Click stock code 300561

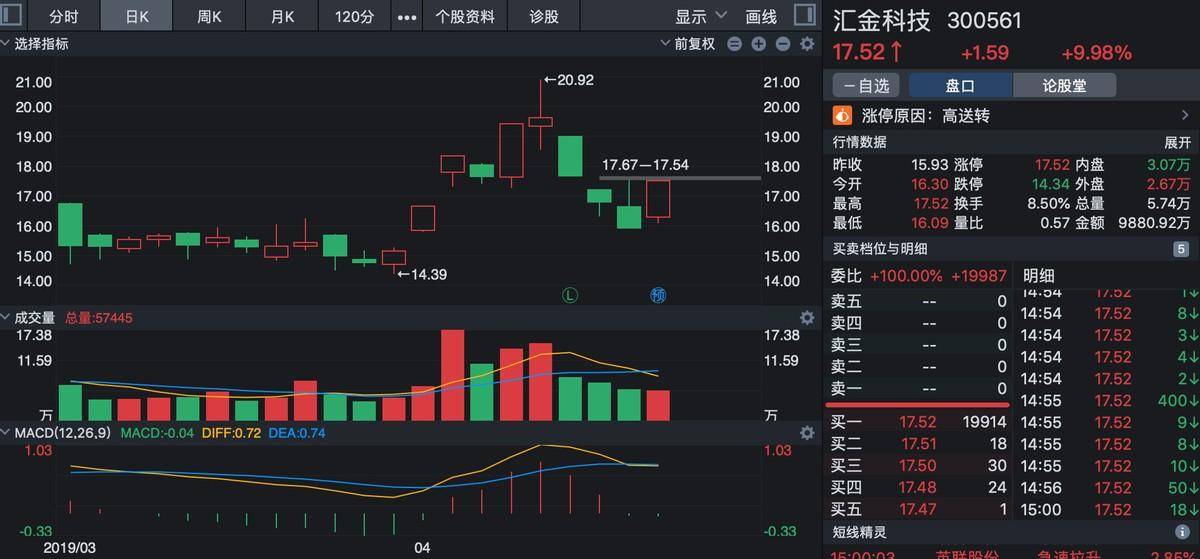984,21
